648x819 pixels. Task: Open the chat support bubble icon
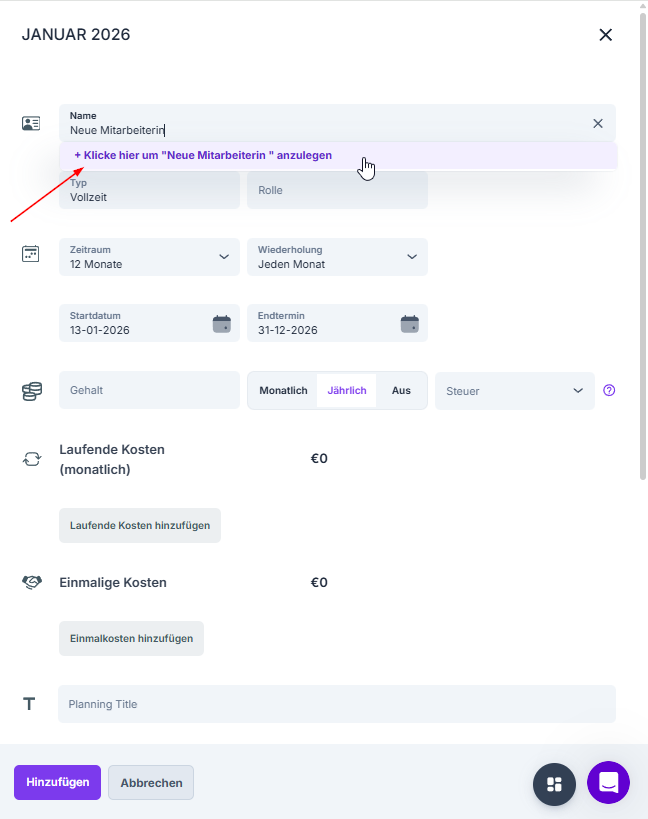click(608, 783)
